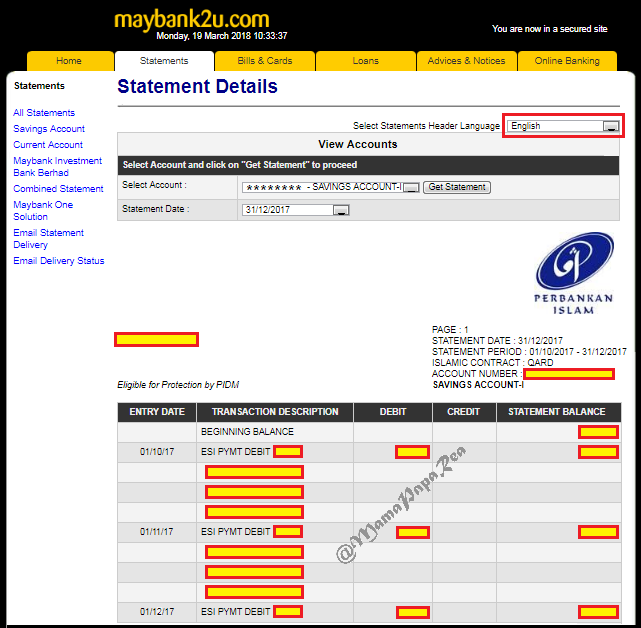The image size is (641, 628).
Task: Open the Bills & Cards tab
Action: tap(264, 61)
